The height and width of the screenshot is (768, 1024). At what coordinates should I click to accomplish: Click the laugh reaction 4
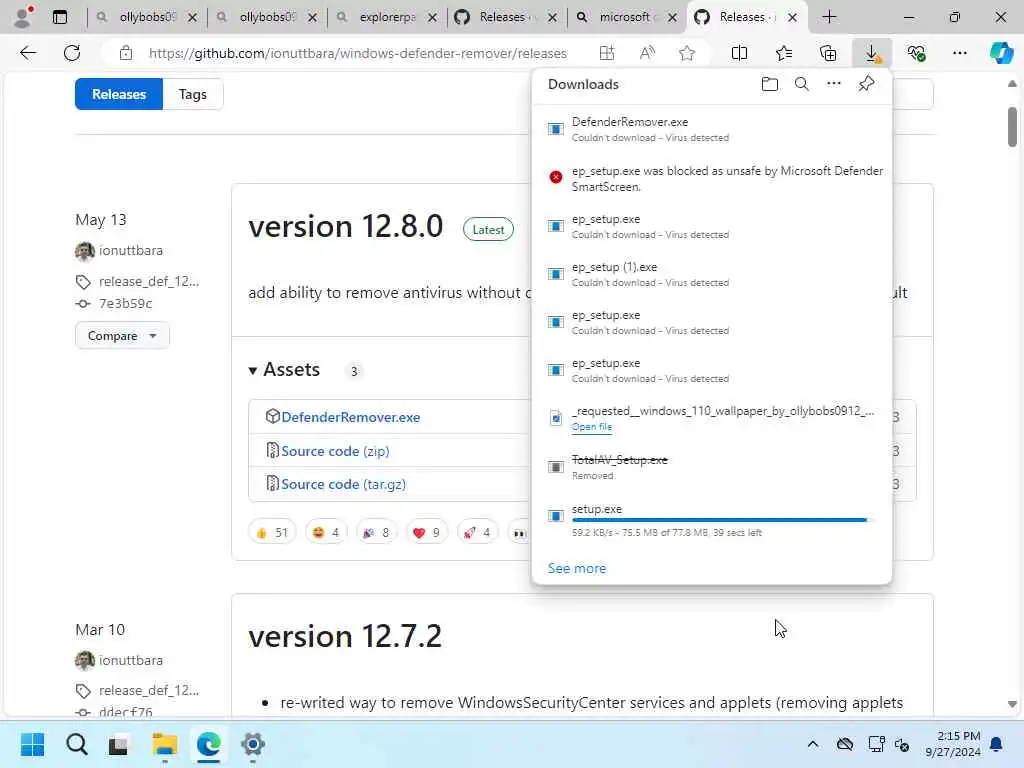(x=325, y=533)
